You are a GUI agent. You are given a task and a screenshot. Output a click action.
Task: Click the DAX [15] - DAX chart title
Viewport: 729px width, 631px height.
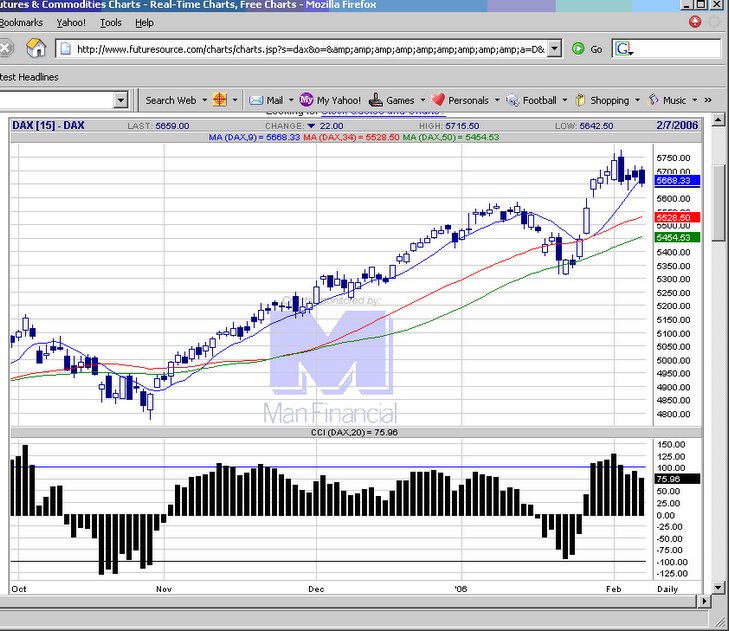click(x=48, y=126)
